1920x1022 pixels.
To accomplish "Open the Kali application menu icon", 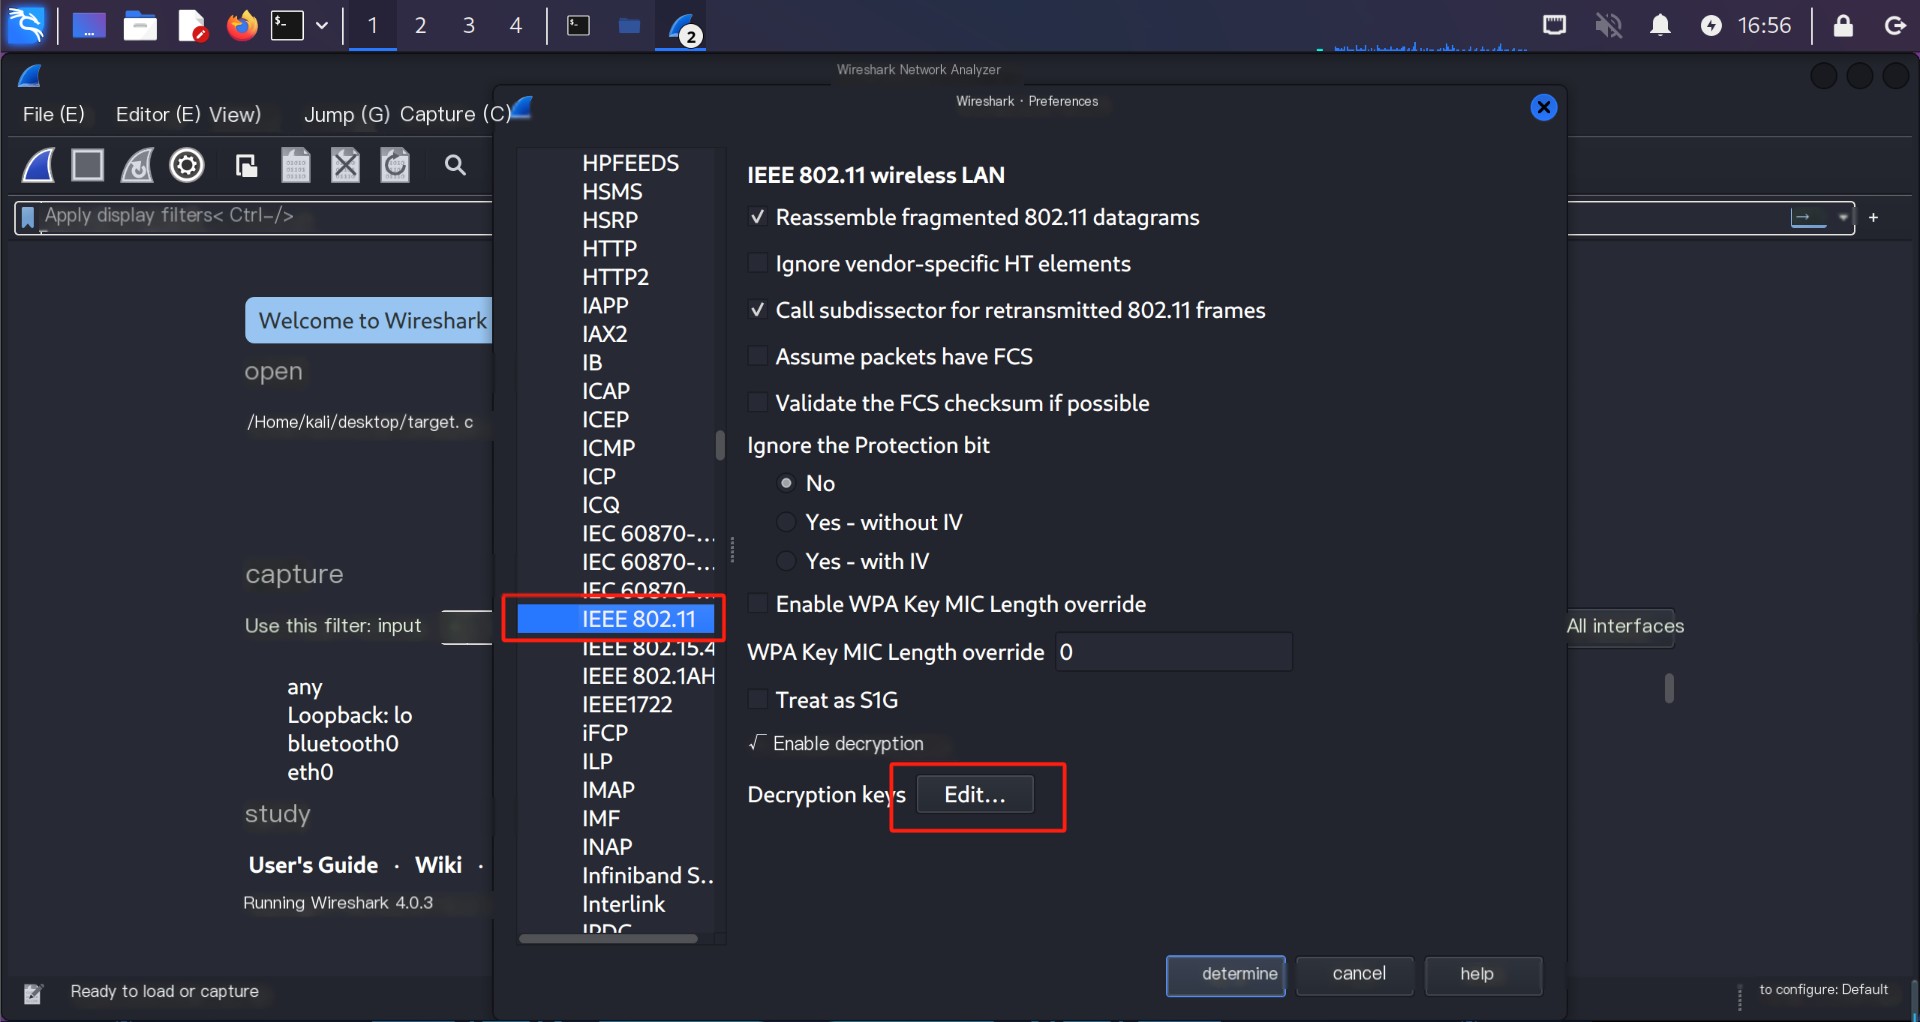I will pos(26,25).
